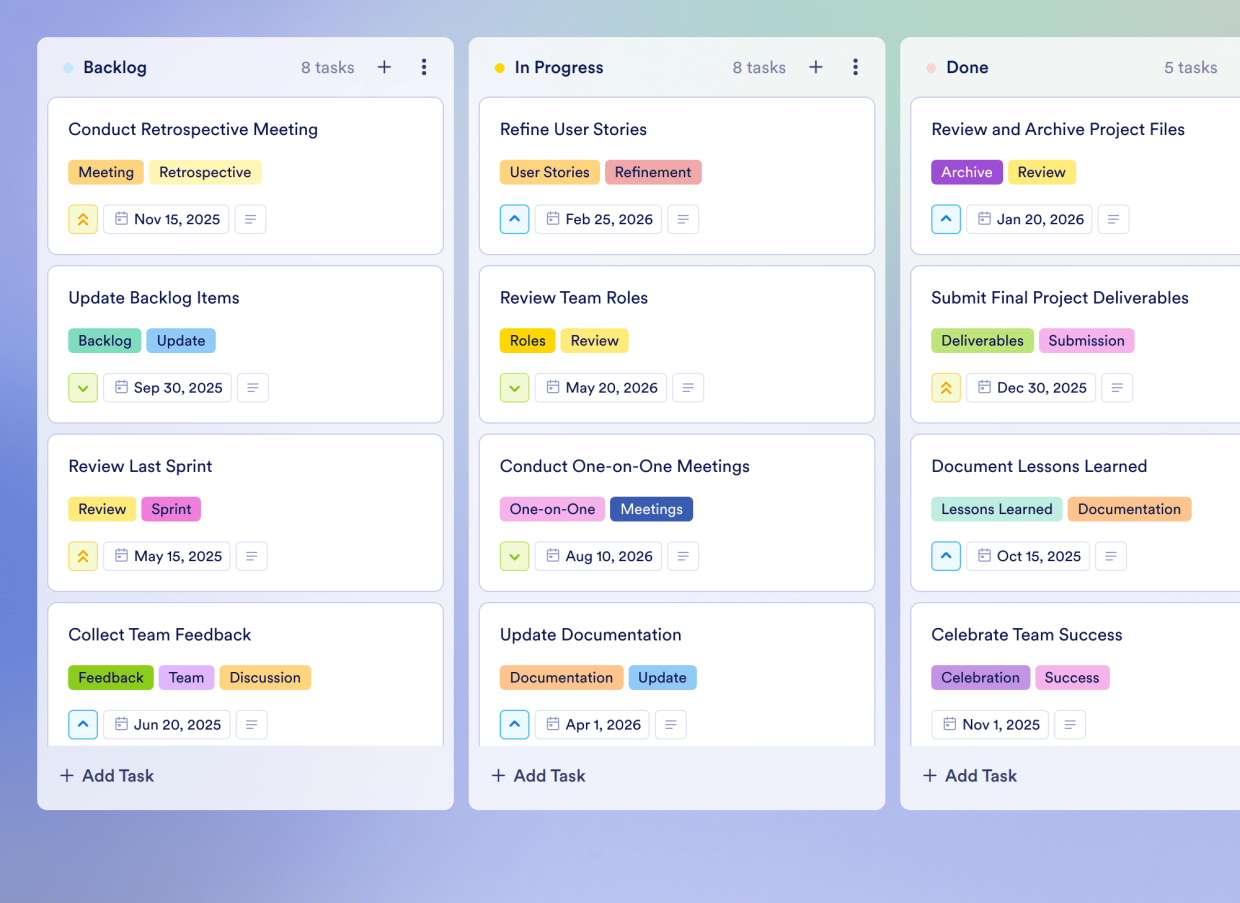Click the plus icon in the Backlog header
1240x903 pixels.
click(x=384, y=67)
